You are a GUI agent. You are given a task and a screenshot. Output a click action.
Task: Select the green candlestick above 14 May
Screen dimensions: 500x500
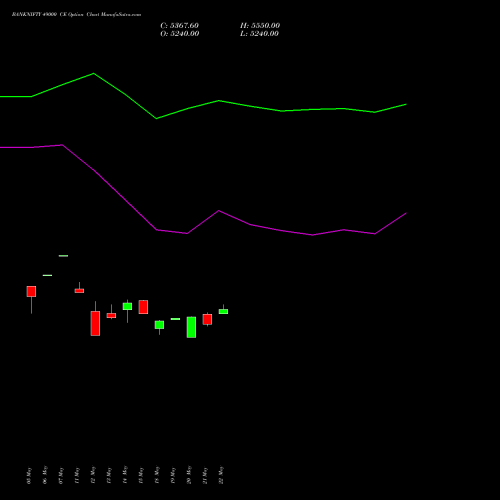(x=127, y=306)
